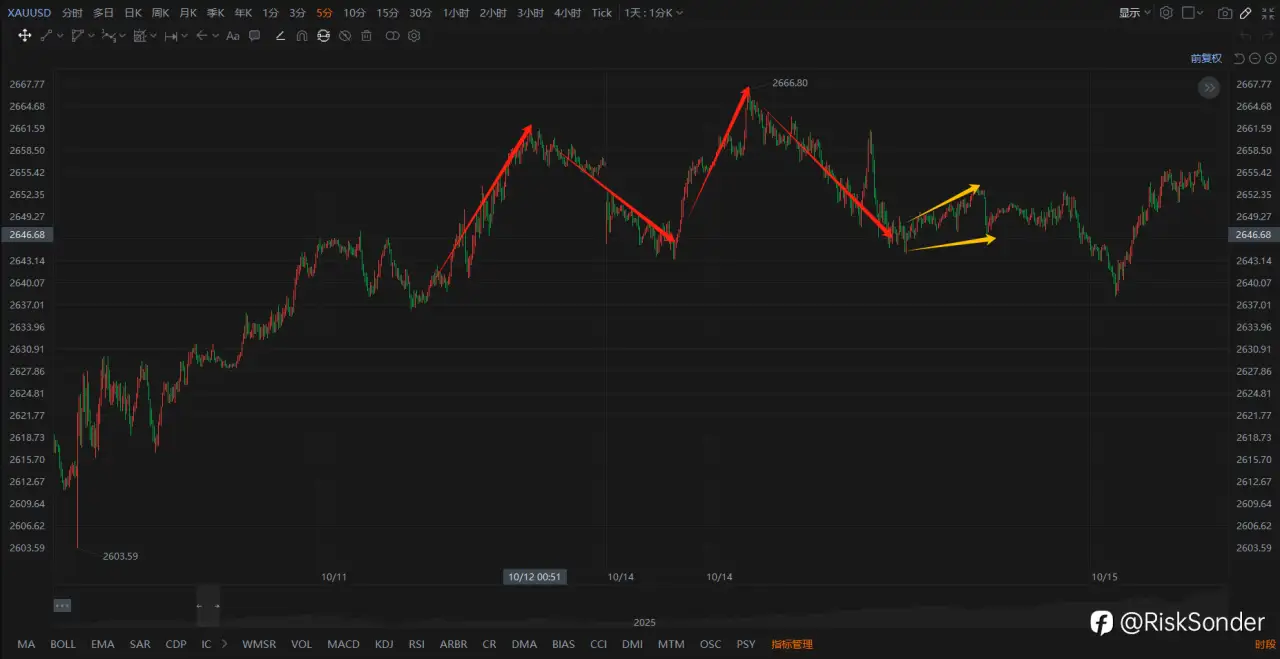This screenshot has width=1280, height=659.
Task: Click the 10/12 00:51 time axis marker
Action: pyautogui.click(x=534, y=577)
